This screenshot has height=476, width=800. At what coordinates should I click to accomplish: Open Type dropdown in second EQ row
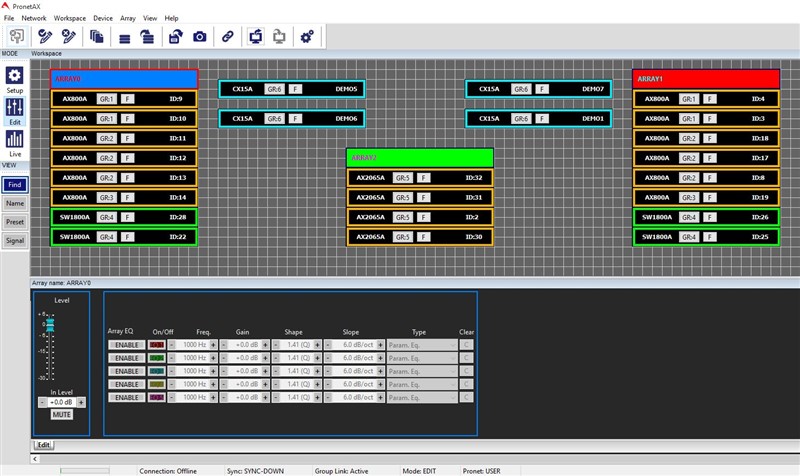(422, 358)
